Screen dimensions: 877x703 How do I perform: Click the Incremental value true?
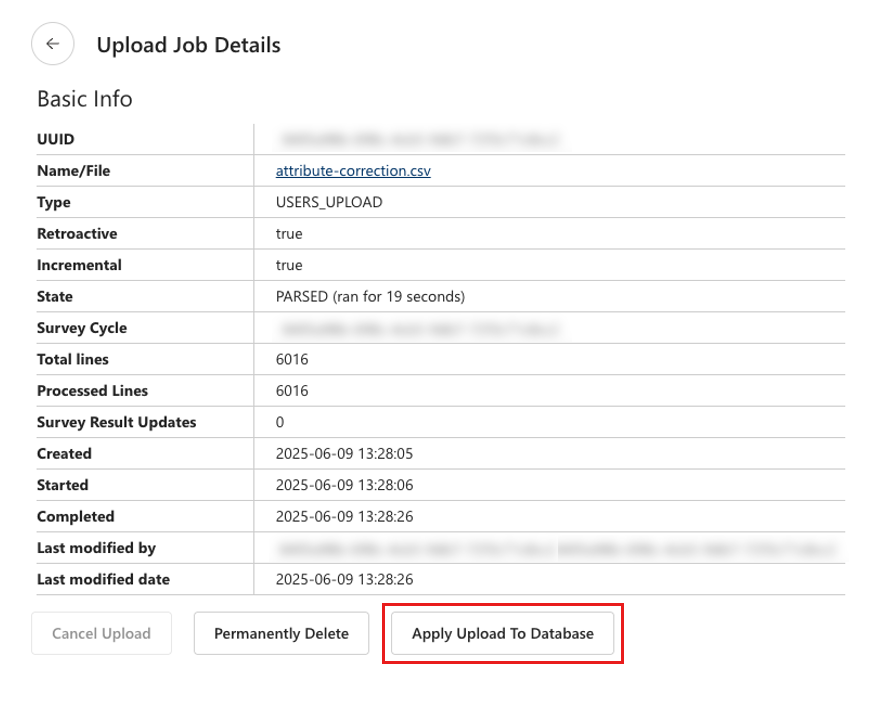289,265
